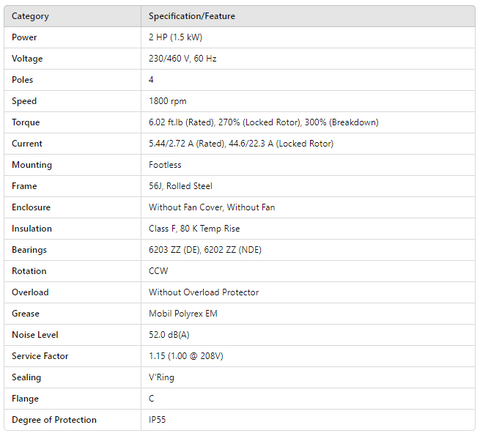Click the Footless mounting value
480x436 pixels.
[x=165, y=165]
